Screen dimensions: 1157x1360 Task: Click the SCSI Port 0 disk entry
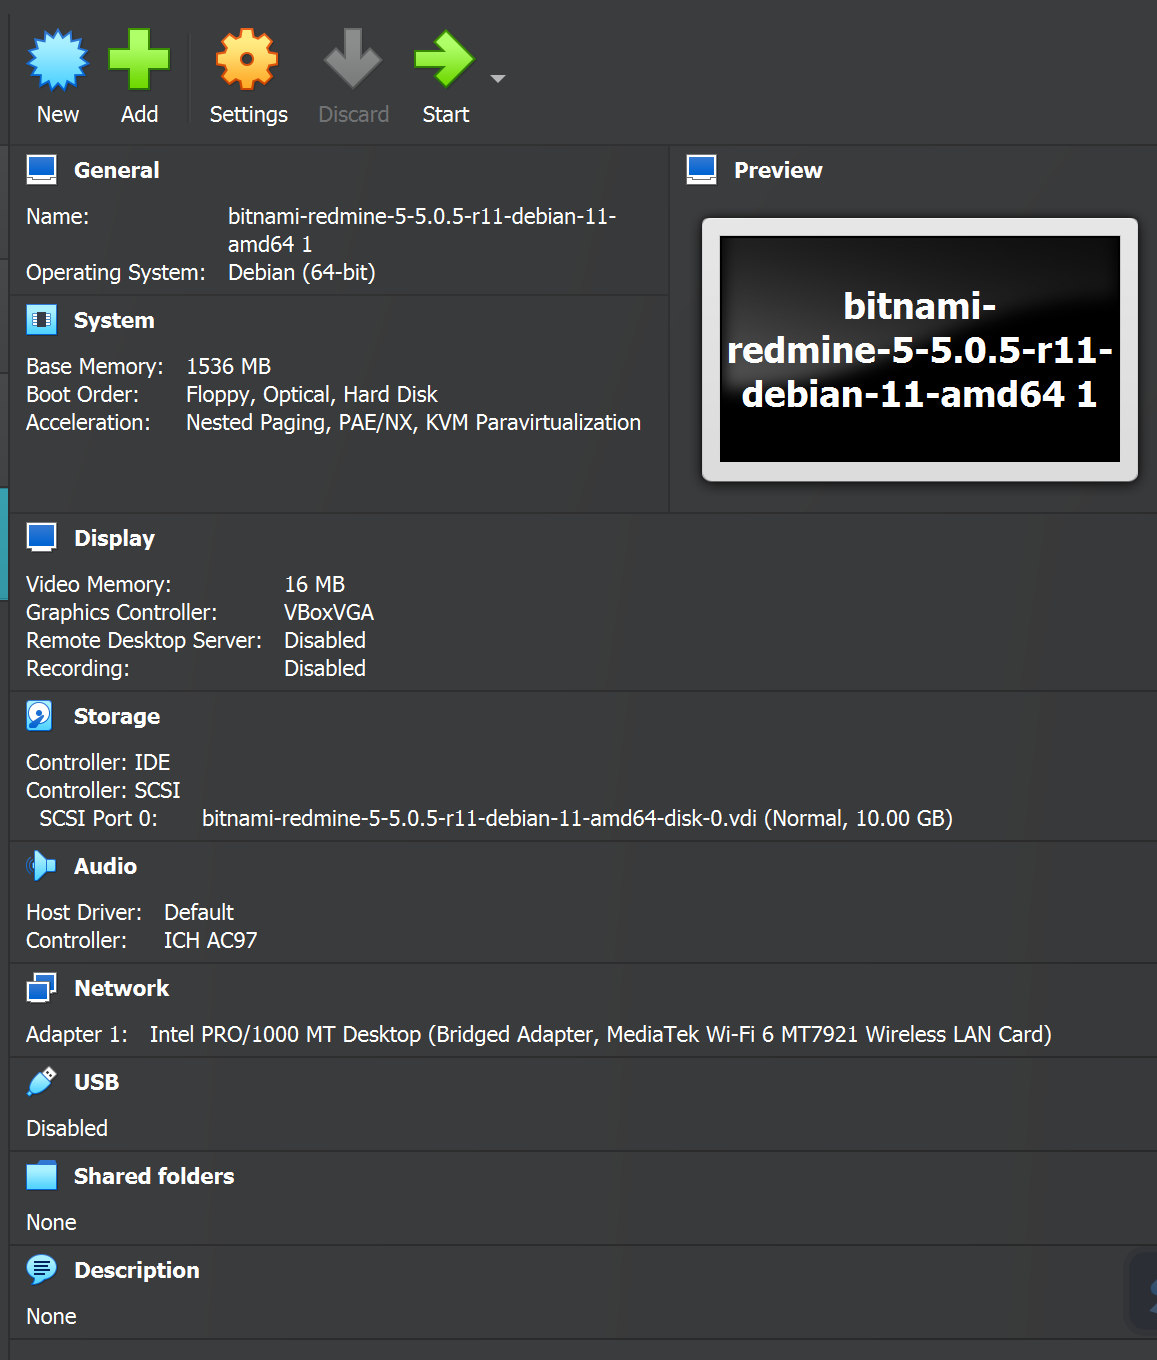(x=577, y=818)
